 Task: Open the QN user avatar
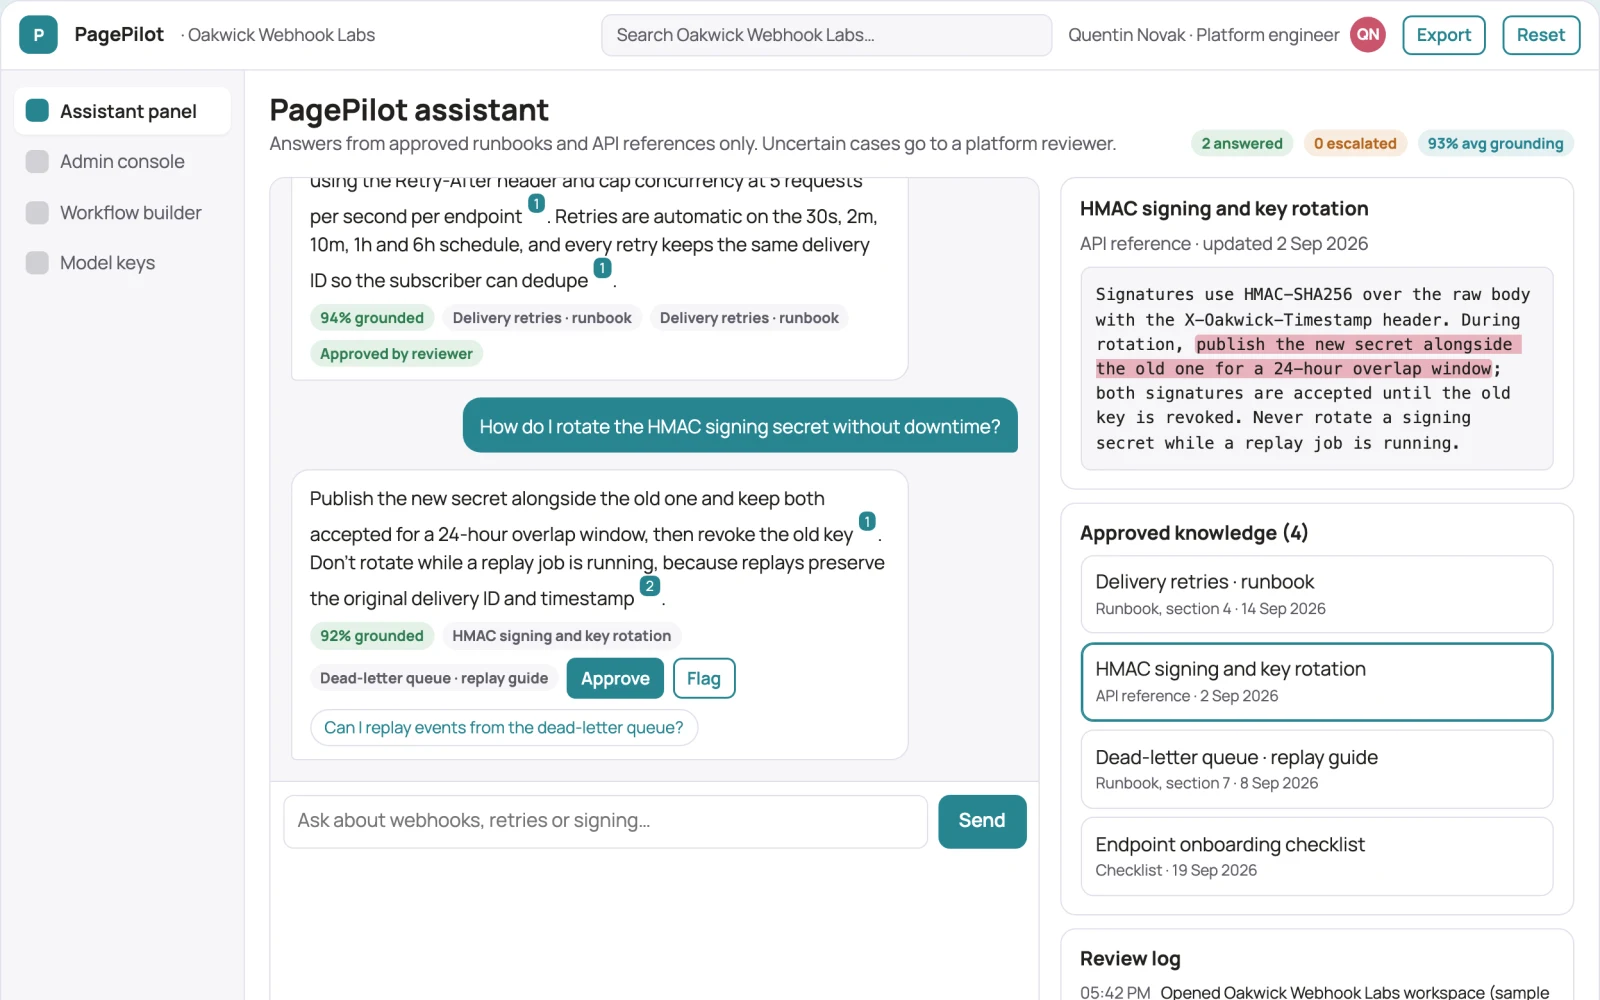click(x=1367, y=35)
